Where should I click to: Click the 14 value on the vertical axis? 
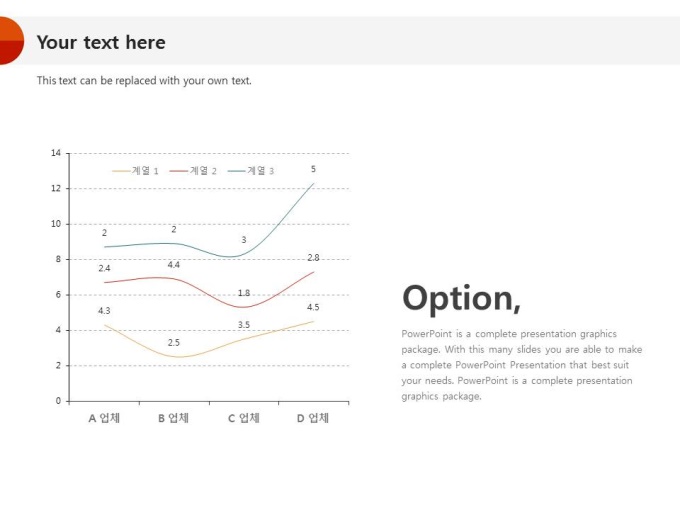point(56,153)
